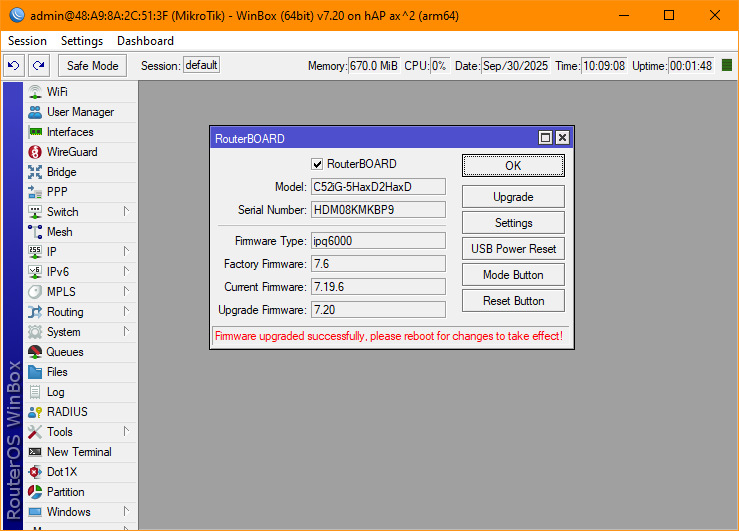Expand the Routing submenu arrow
This screenshot has width=739, height=531.
click(126, 311)
